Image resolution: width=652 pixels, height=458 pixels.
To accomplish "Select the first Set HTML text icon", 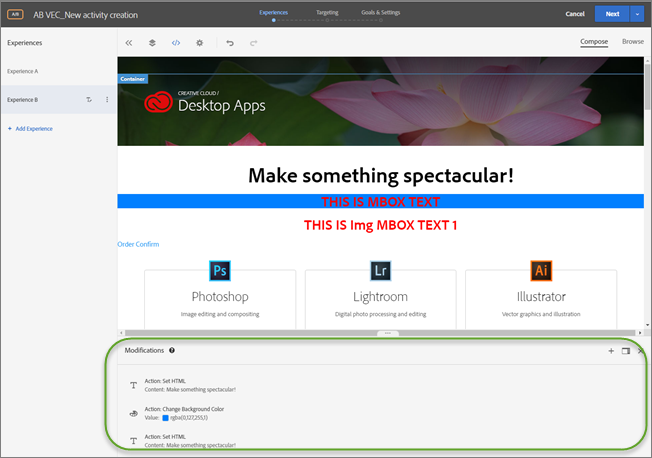I will (x=133, y=386).
